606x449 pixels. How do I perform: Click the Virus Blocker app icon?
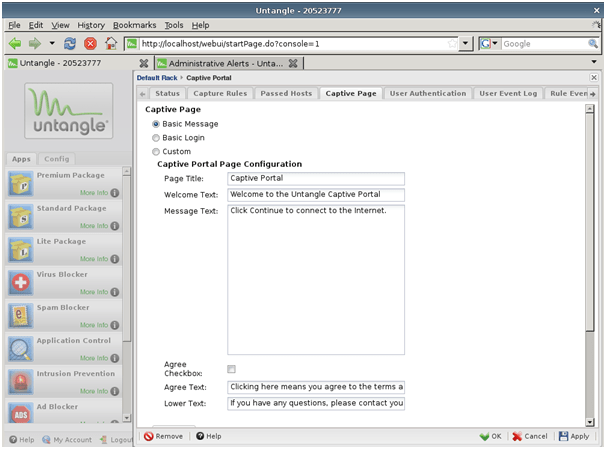click(x=22, y=282)
